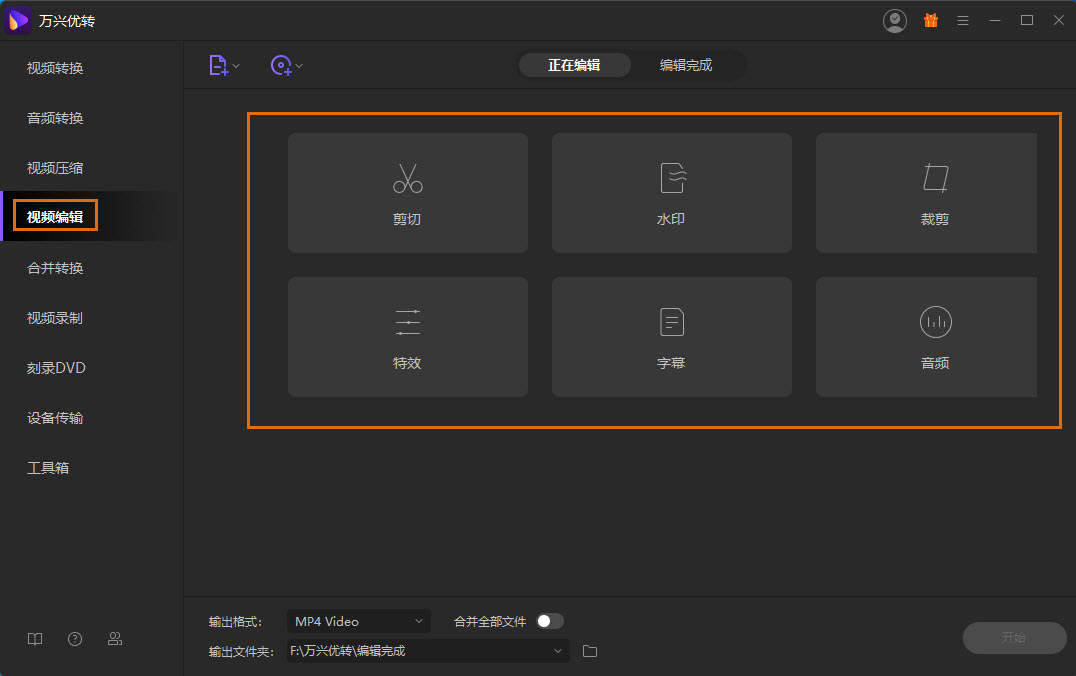Switch to the 编辑完成 tab
This screenshot has height=676, width=1076.
click(x=686, y=65)
